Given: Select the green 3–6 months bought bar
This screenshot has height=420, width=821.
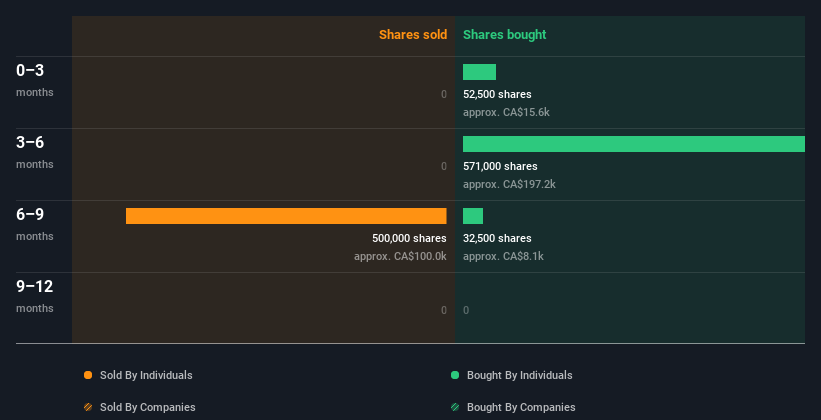Looking at the screenshot, I should point(634,144).
